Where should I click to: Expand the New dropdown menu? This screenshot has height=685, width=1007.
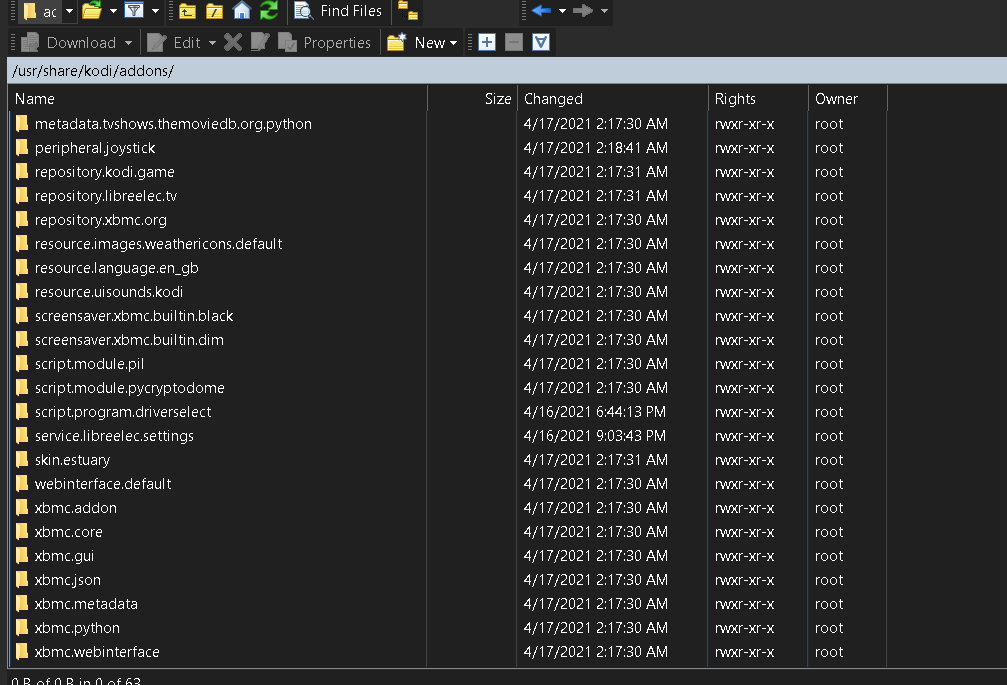453,43
